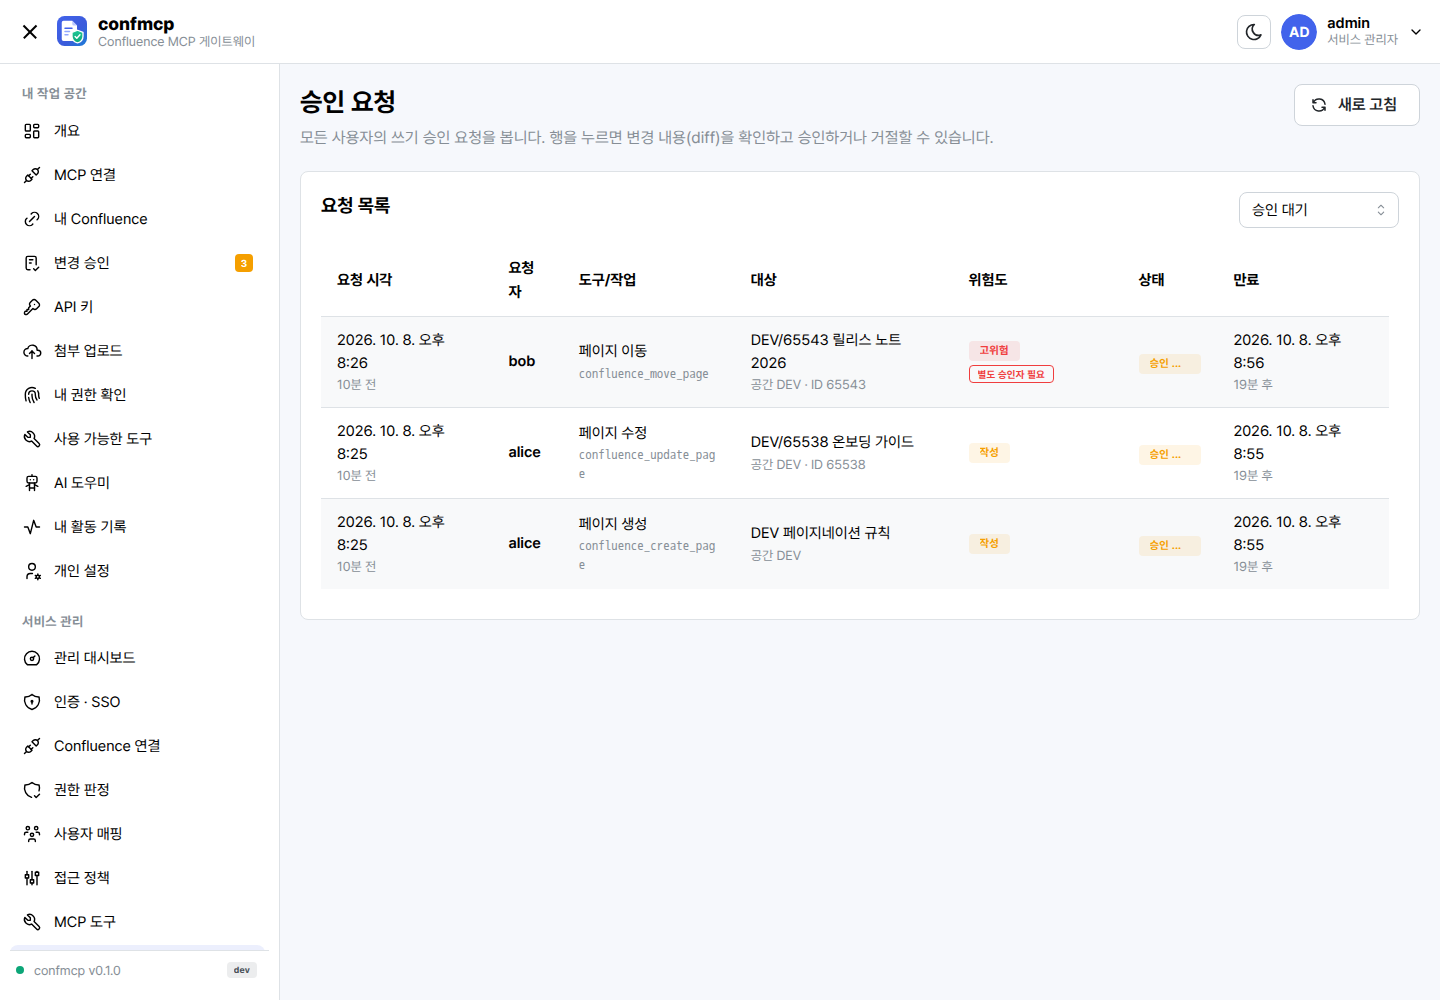Click the DEV 페이지네이션 규칙 target

[820, 533]
